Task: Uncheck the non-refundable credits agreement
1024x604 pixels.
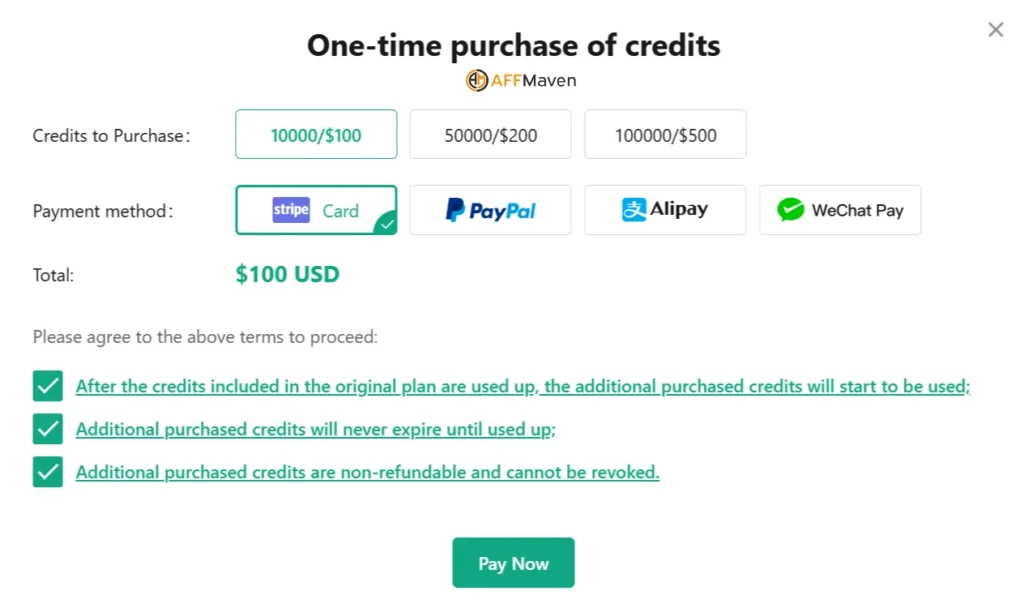Action: pos(48,471)
